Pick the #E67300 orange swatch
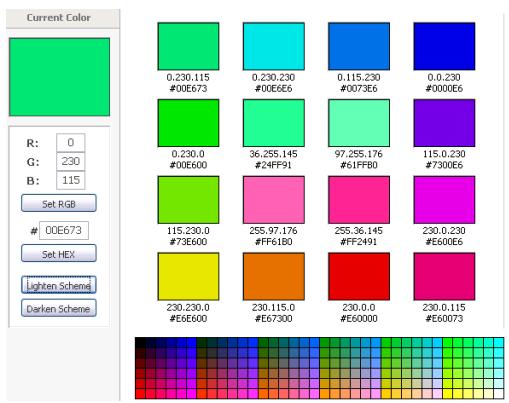The width and height of the screenshot is (509, 403). 274,277
